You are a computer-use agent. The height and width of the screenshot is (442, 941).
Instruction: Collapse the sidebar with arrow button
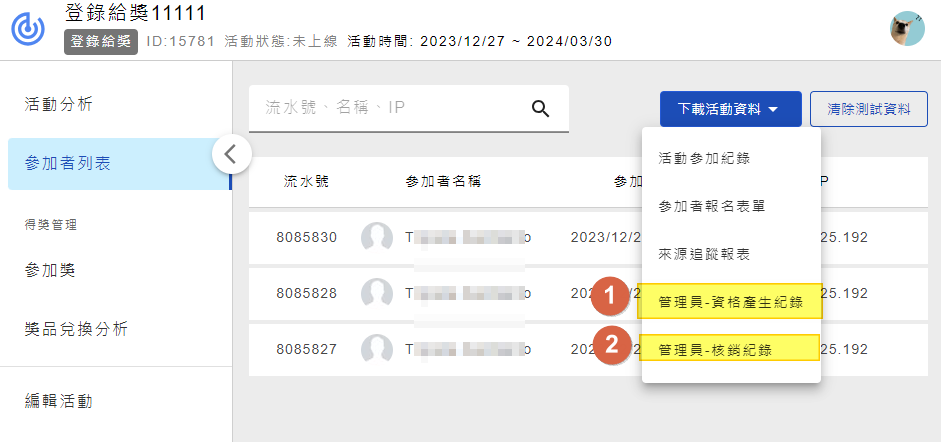click(x=231, y=154)
